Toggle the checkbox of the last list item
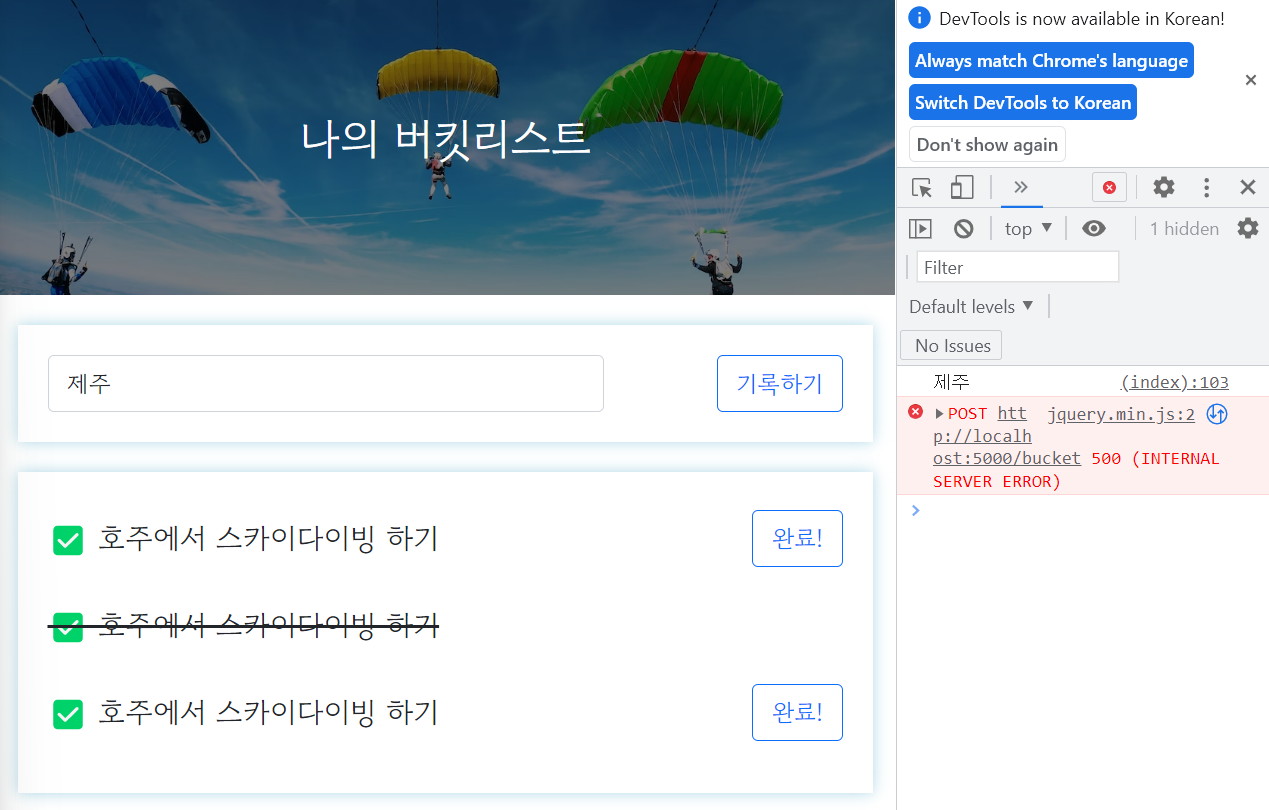 pyautogui.click(x=67, y=714)
